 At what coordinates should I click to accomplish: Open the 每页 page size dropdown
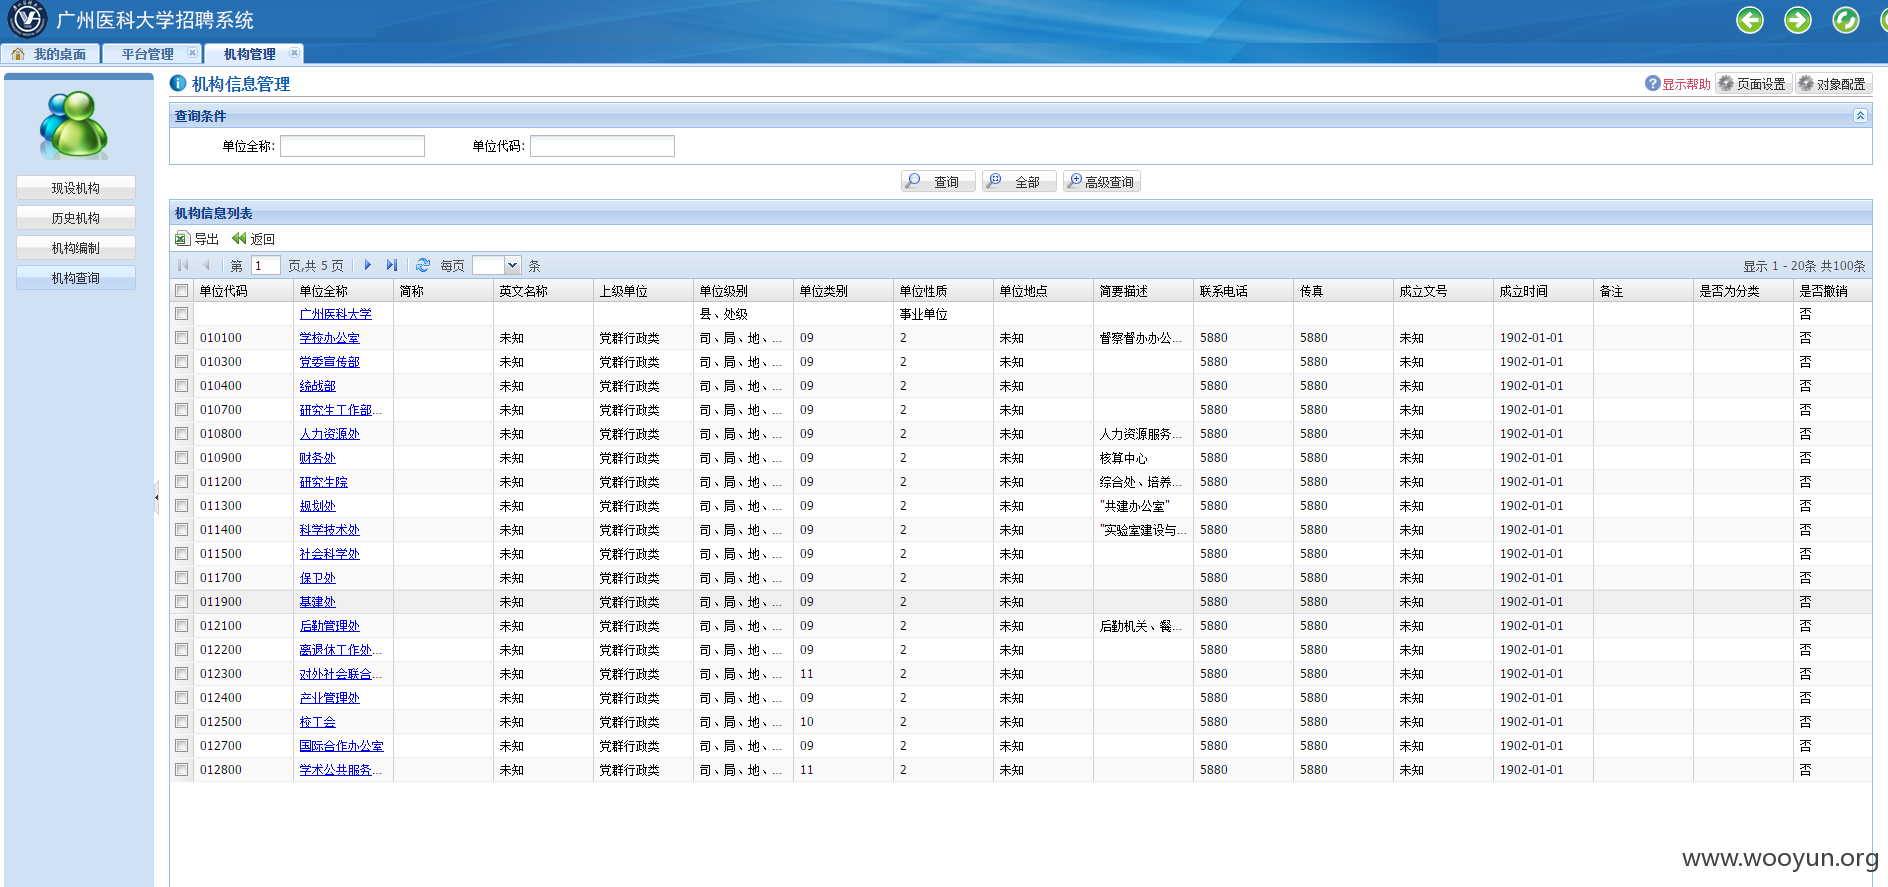coord(513,265)
